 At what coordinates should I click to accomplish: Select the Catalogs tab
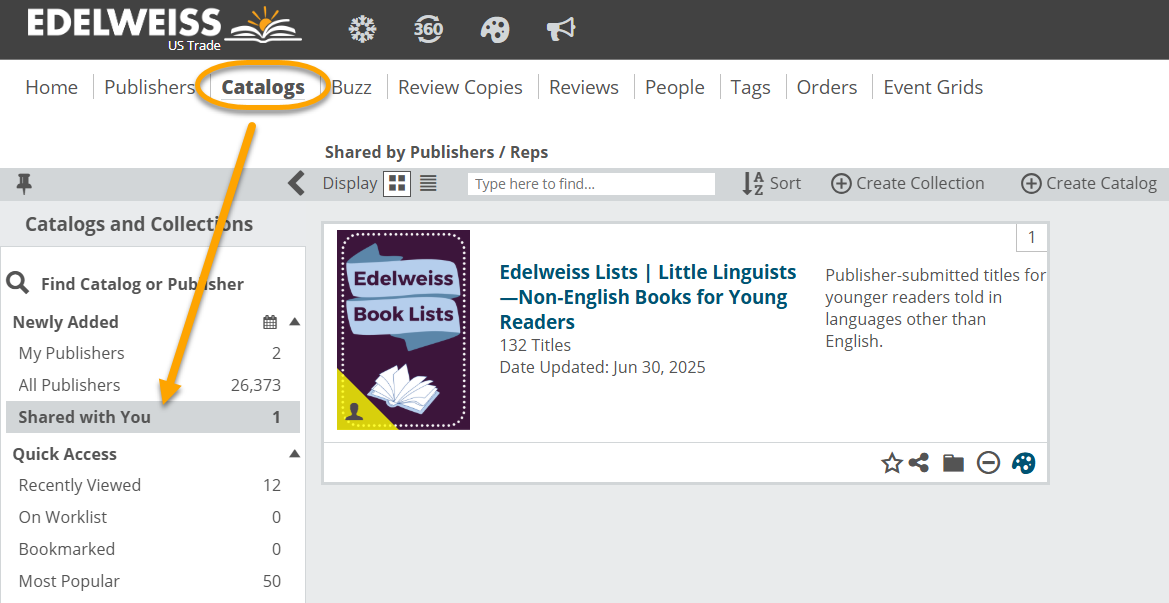click(263, 87)
